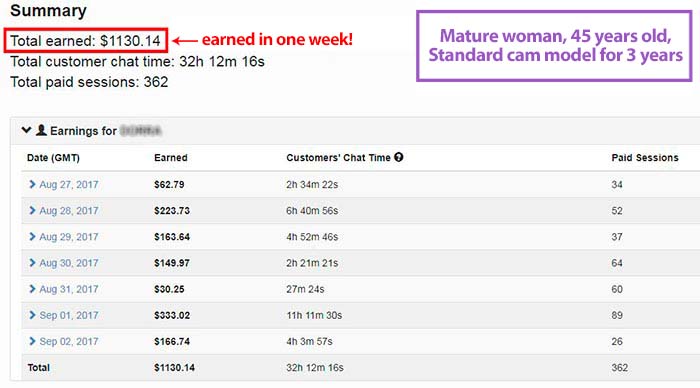Click the Earnings for panel header text
Screen dimensions: 700x388
(83, 131)
